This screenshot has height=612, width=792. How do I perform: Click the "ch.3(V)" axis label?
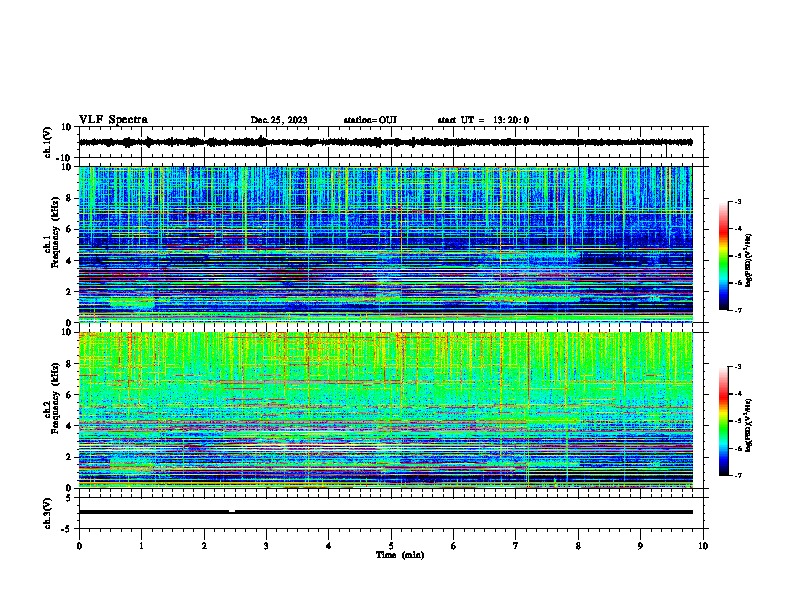[48, 513]
